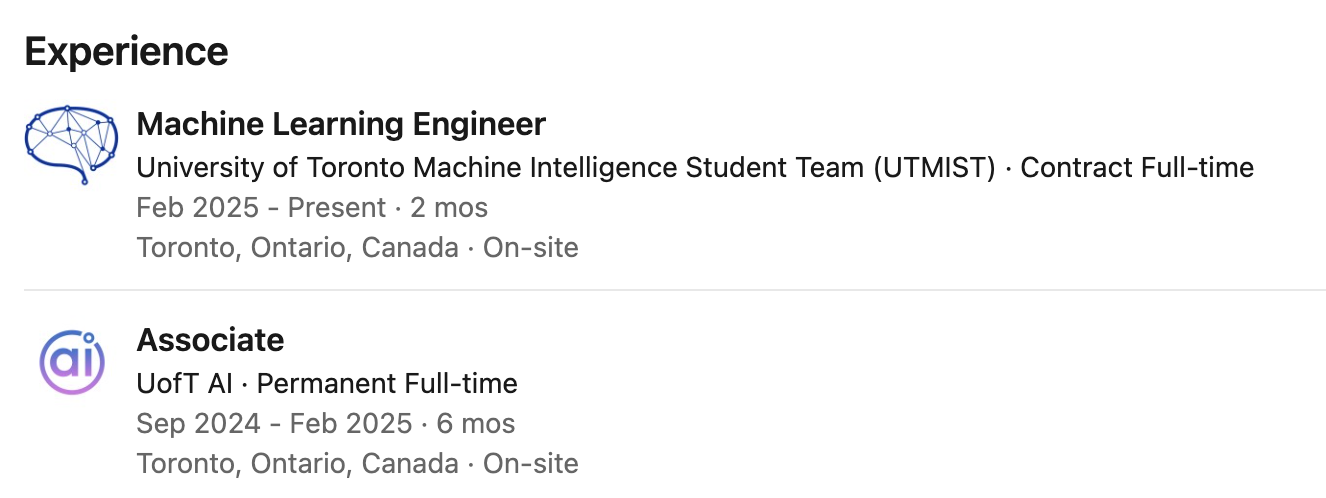The height and width of the screenshot is (498, 1326).
Task: Click the 6 mos duration text
Action: click(476, 423)
